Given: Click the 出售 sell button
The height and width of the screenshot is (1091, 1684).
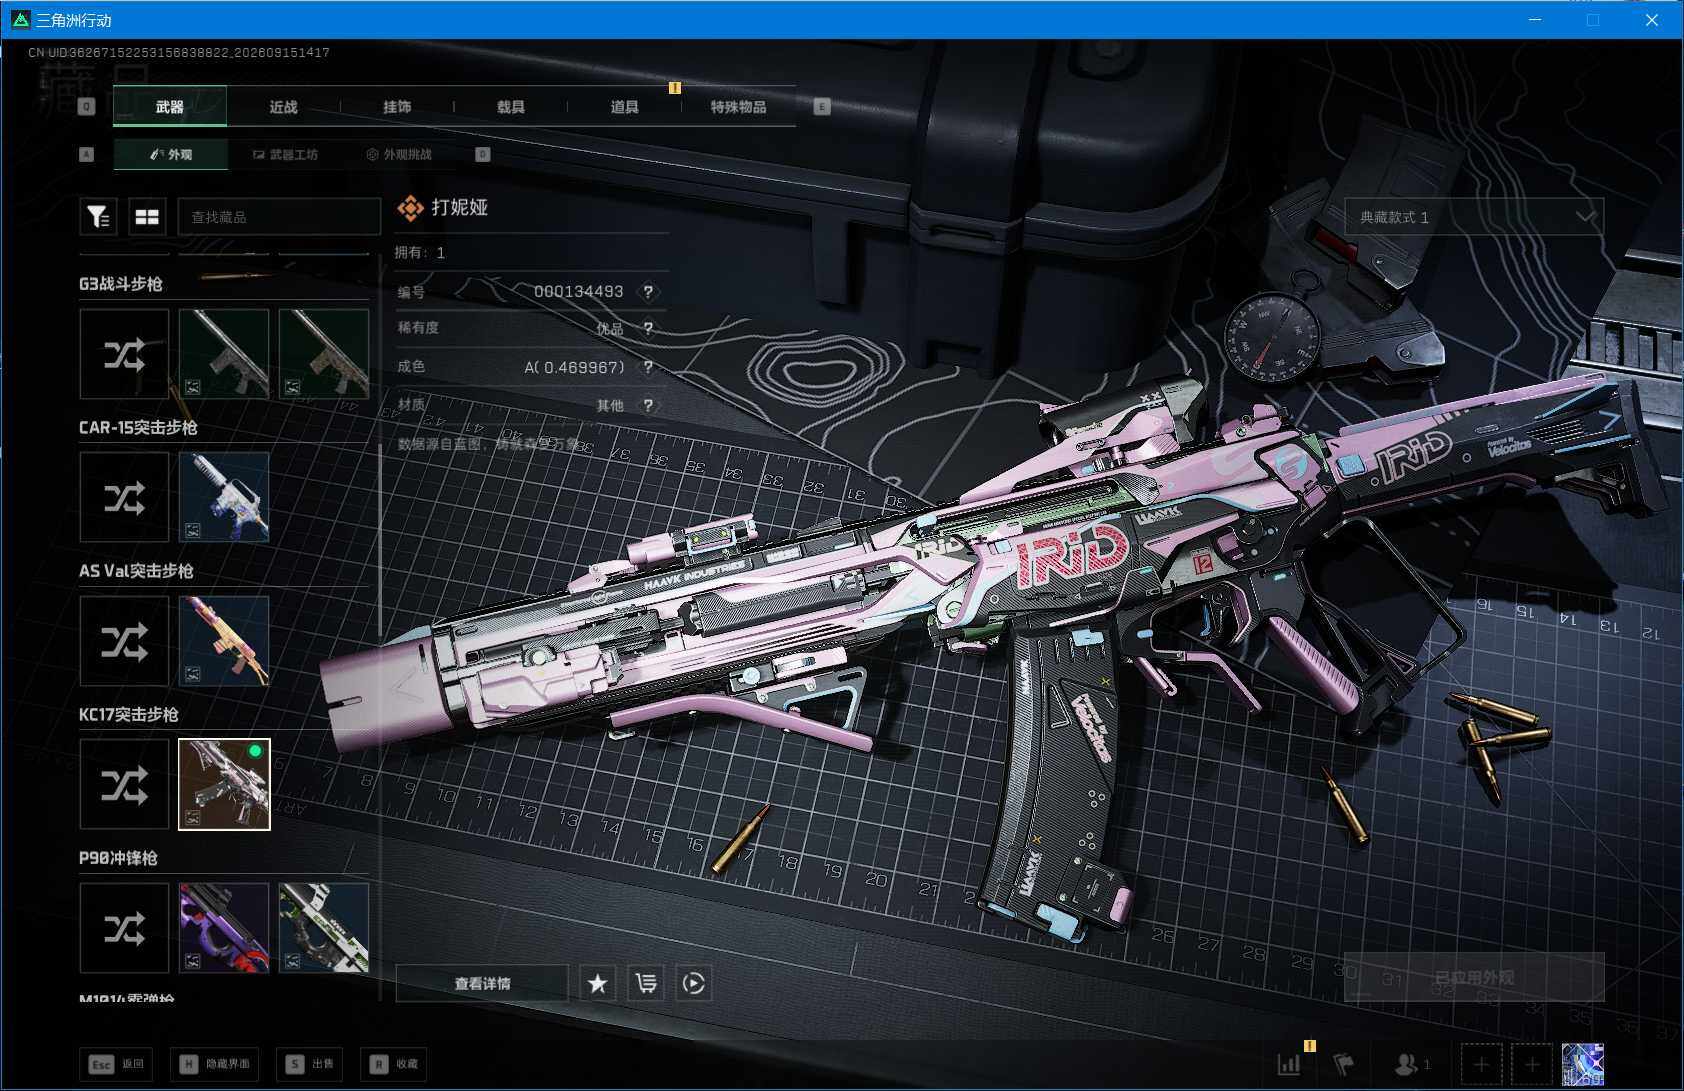Looking at the screenshot, I should 311,1064.
